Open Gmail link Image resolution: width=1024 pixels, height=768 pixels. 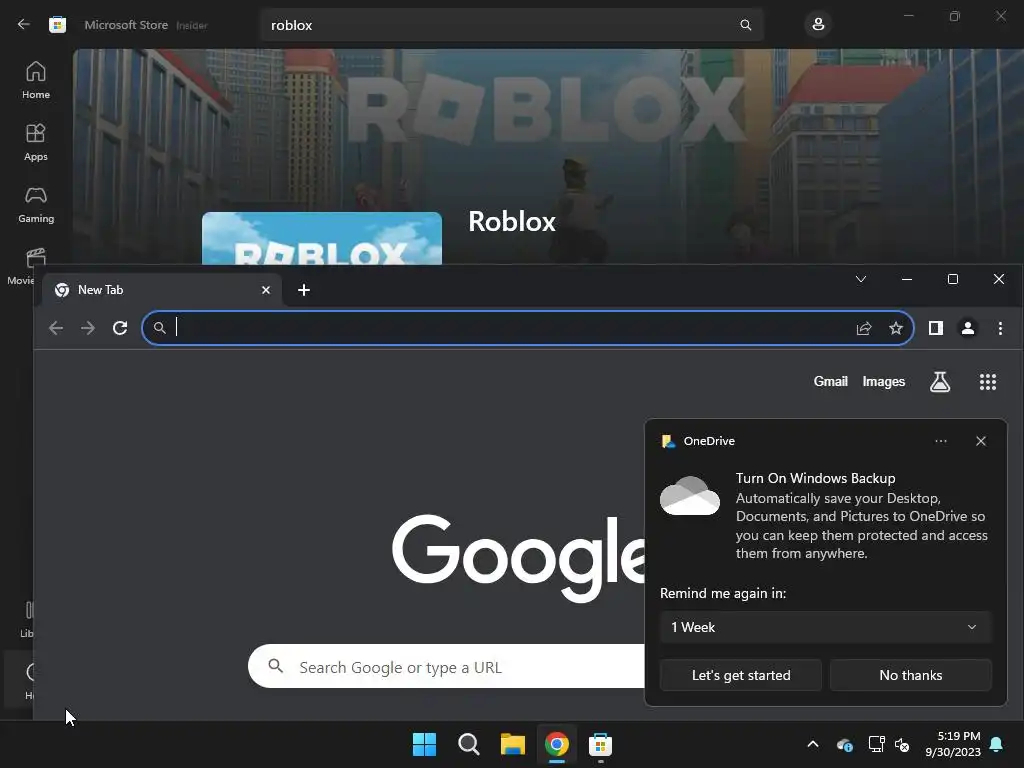tap(830, 381)
